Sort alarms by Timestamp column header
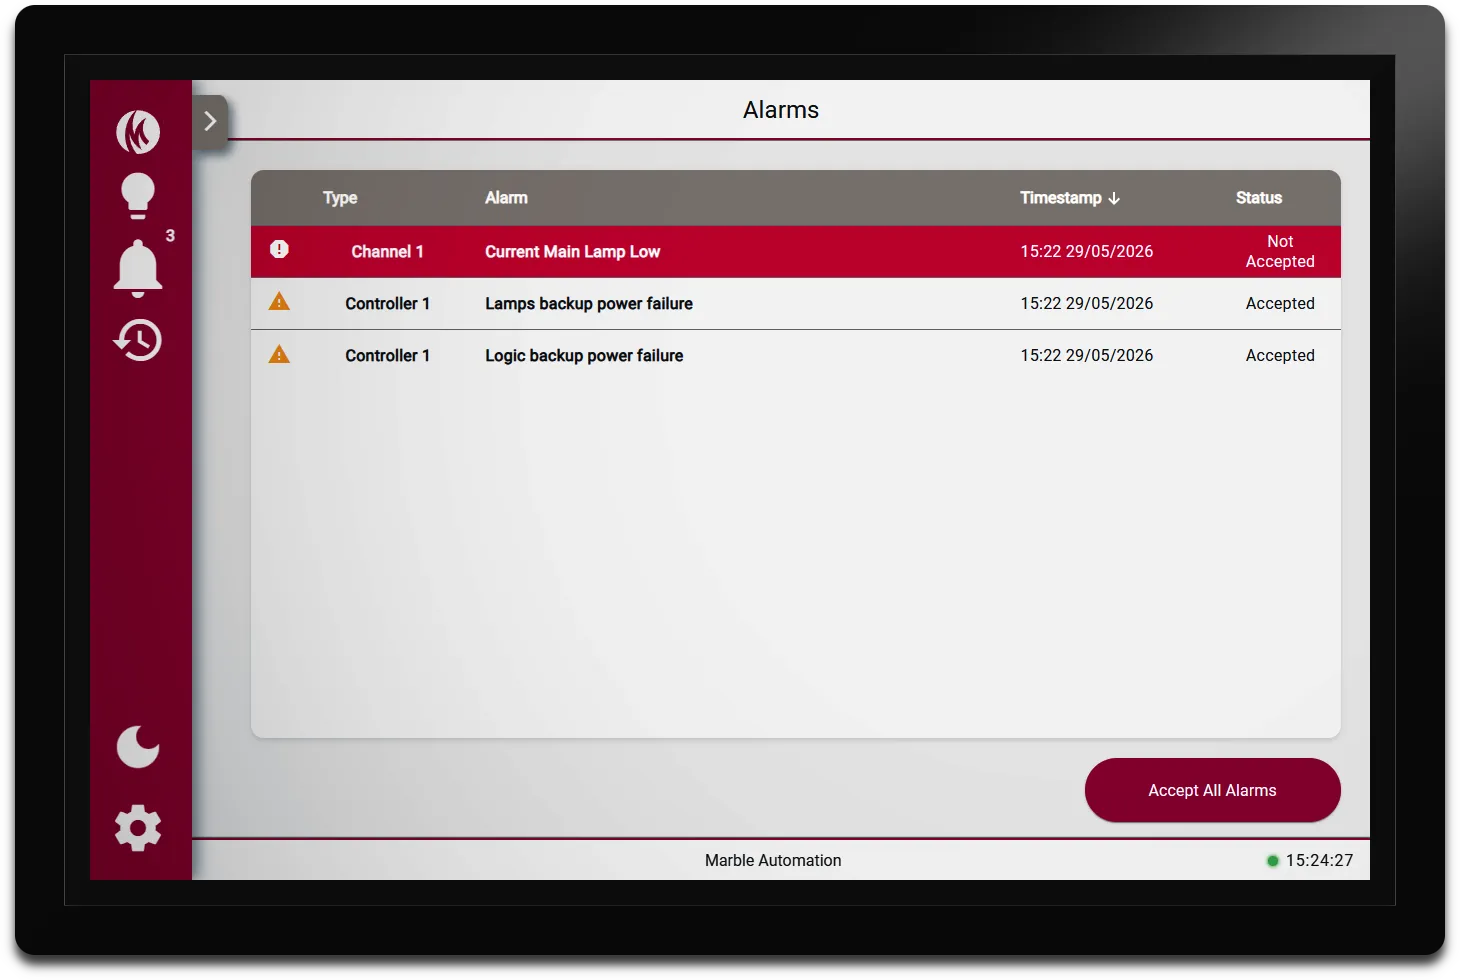The height and width of the screenshot is (980, 1460). click(1060, 198)
